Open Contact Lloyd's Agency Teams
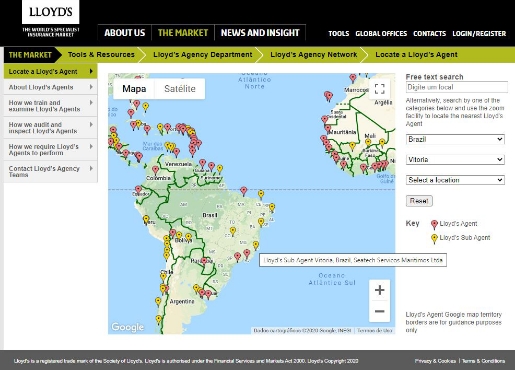515x370 pixels. [50, 171]
